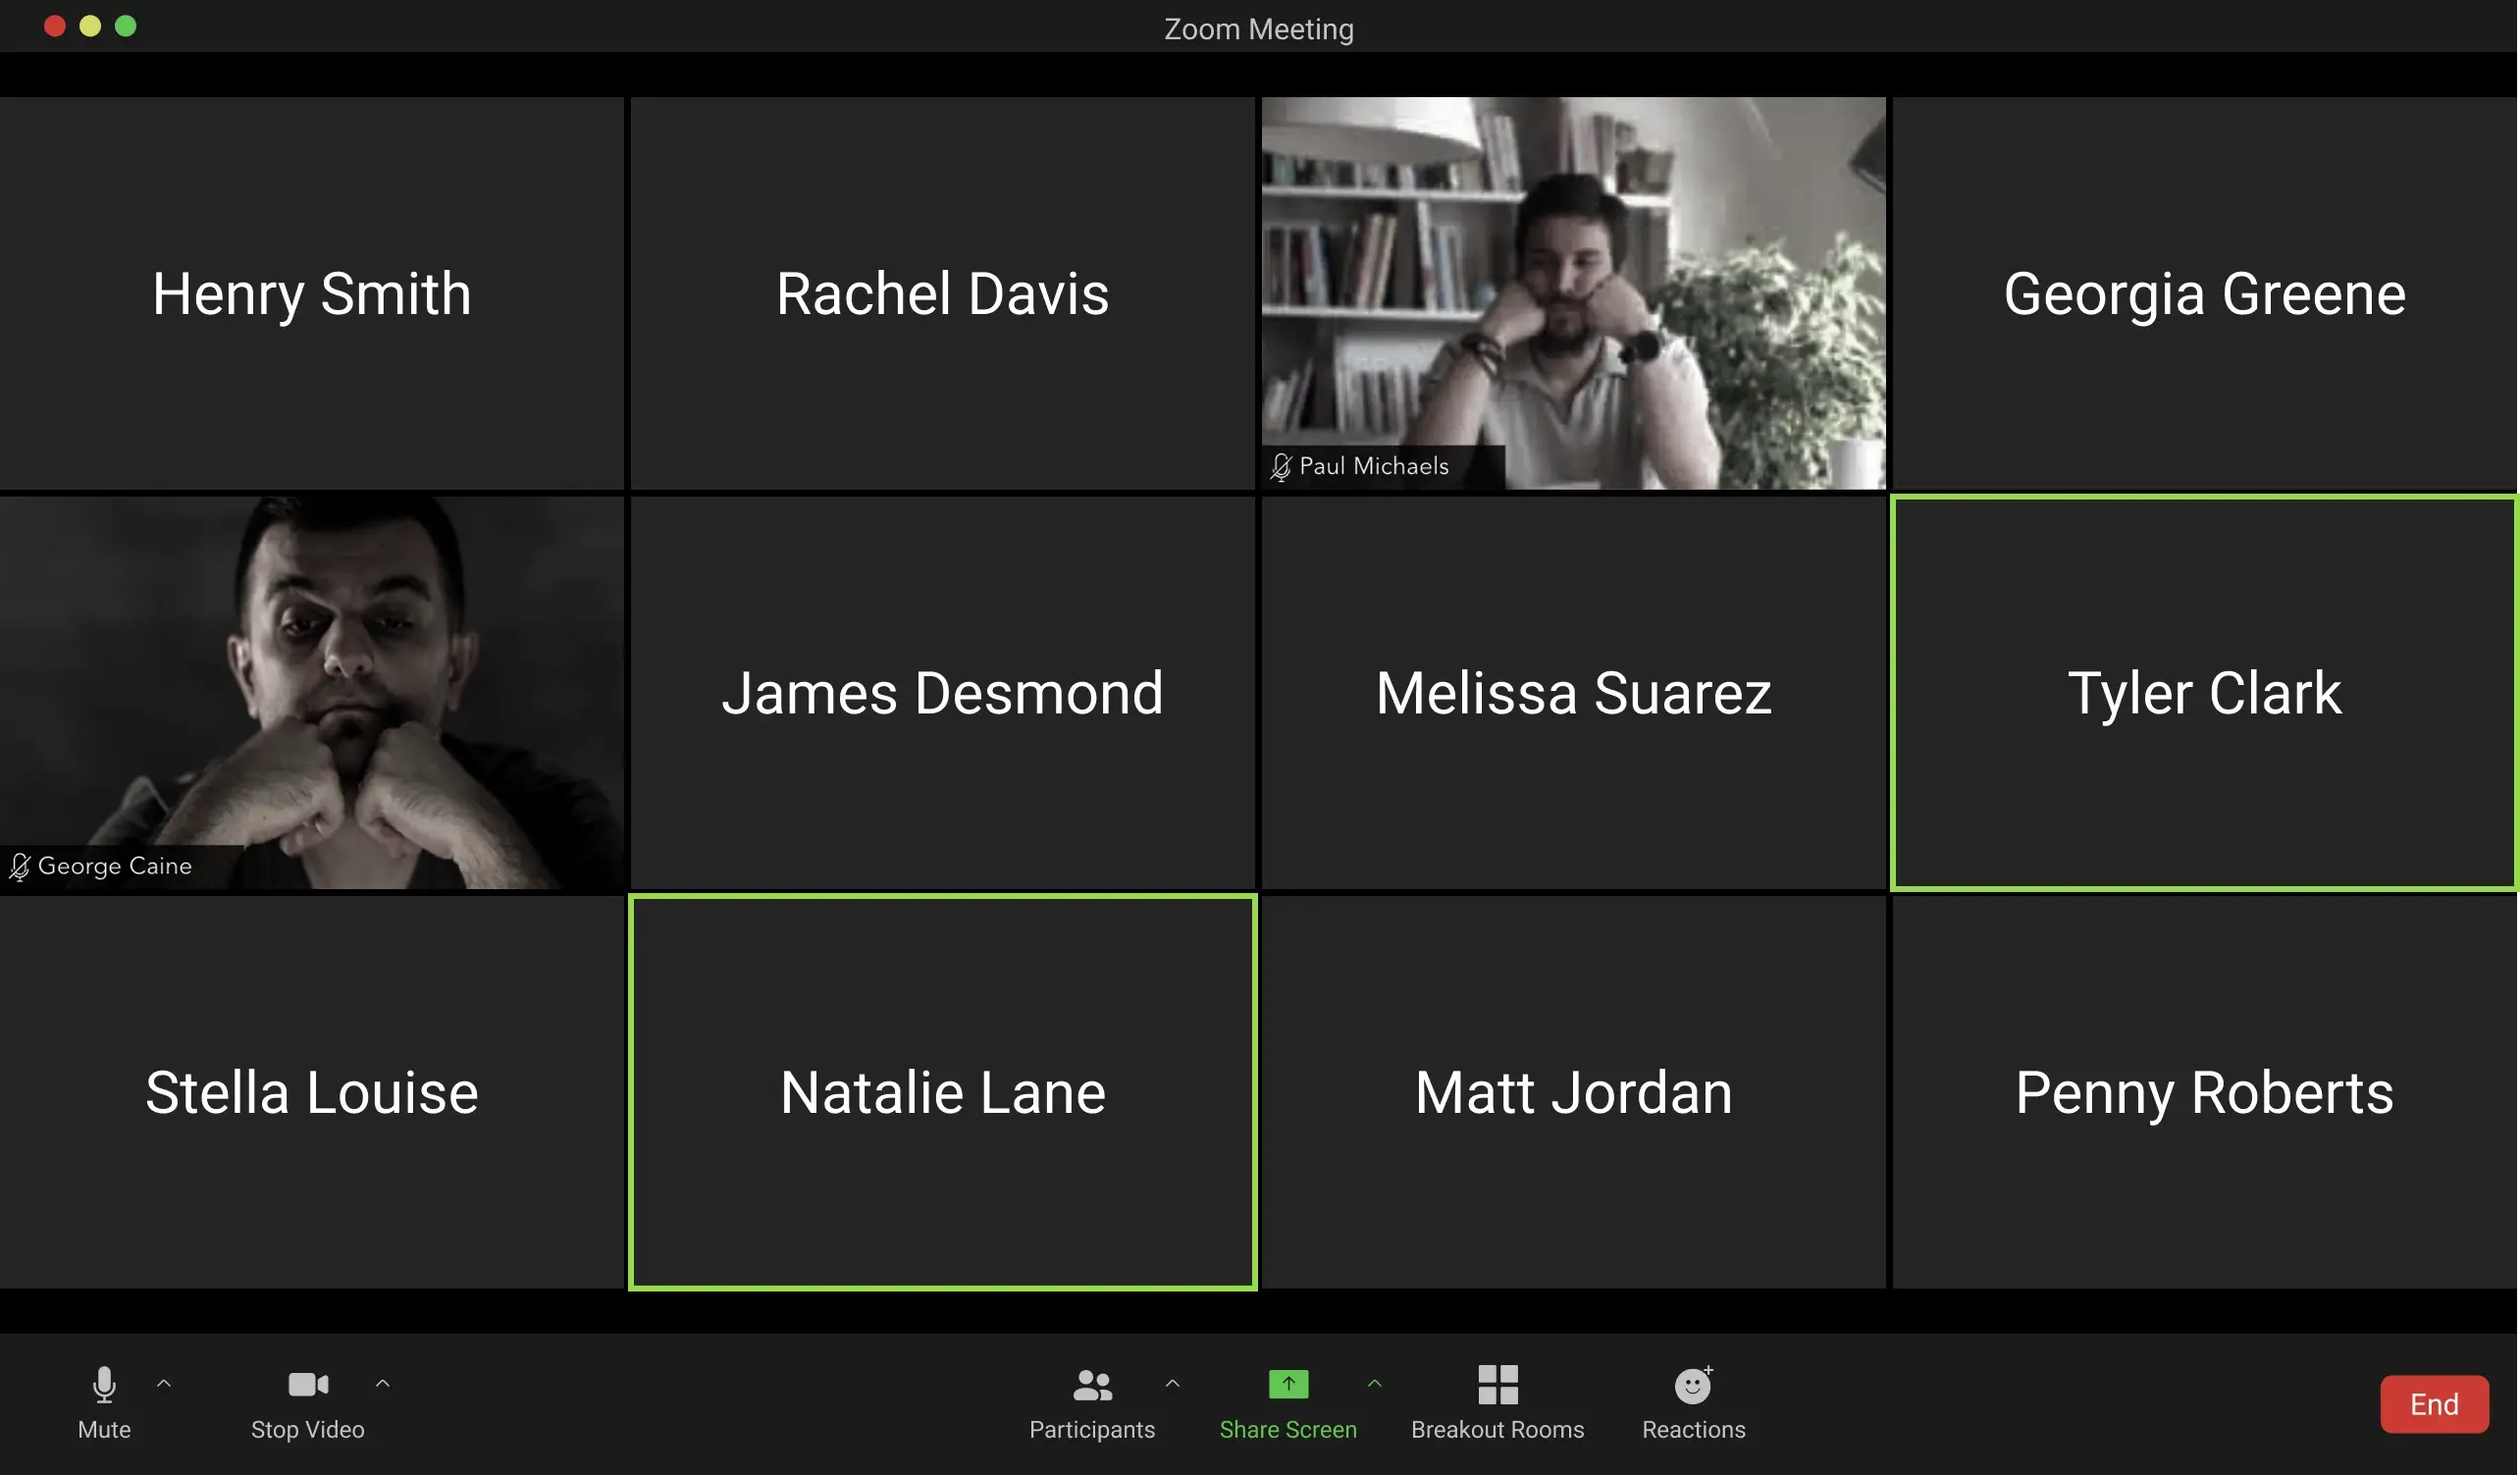This screenshot has height=1475, width=2520.
Task: Click the Share Screen label
Action: tap(1288, 1430)
